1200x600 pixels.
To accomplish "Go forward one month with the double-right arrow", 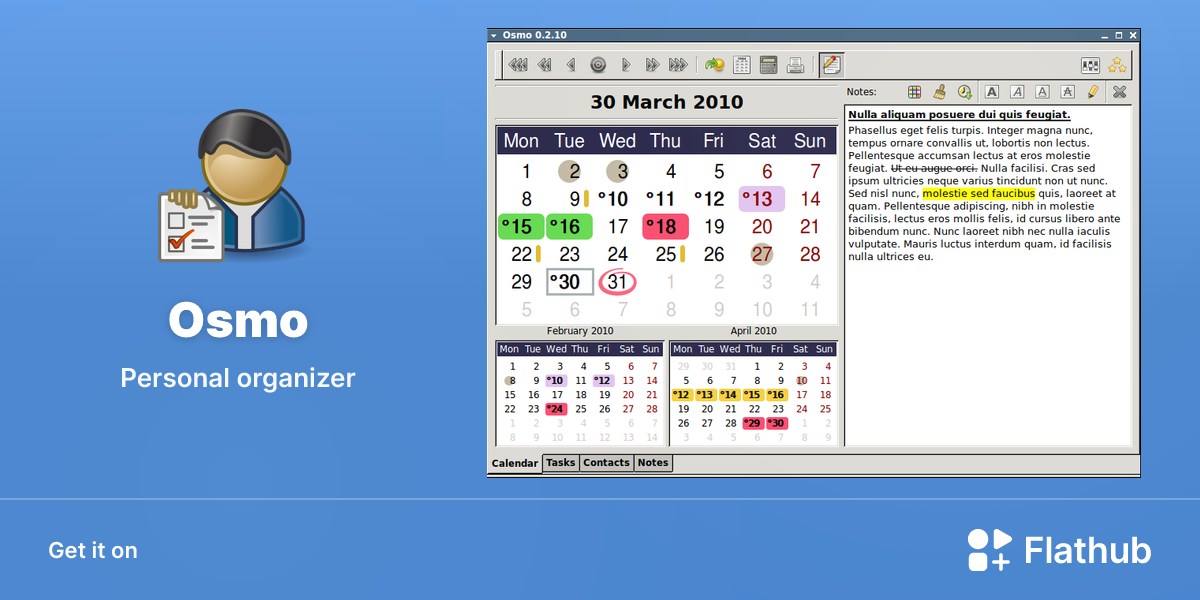I will 652,65.
